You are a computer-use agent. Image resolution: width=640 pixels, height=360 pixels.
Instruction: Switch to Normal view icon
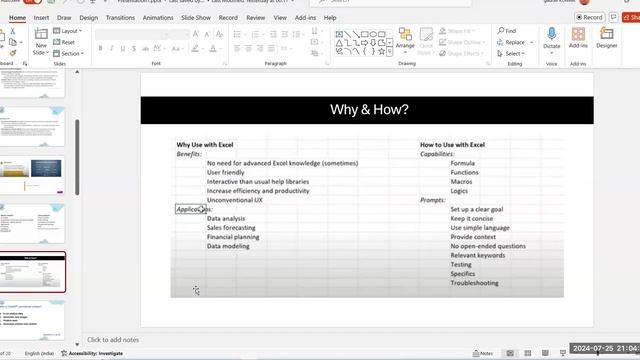point(510,353)
